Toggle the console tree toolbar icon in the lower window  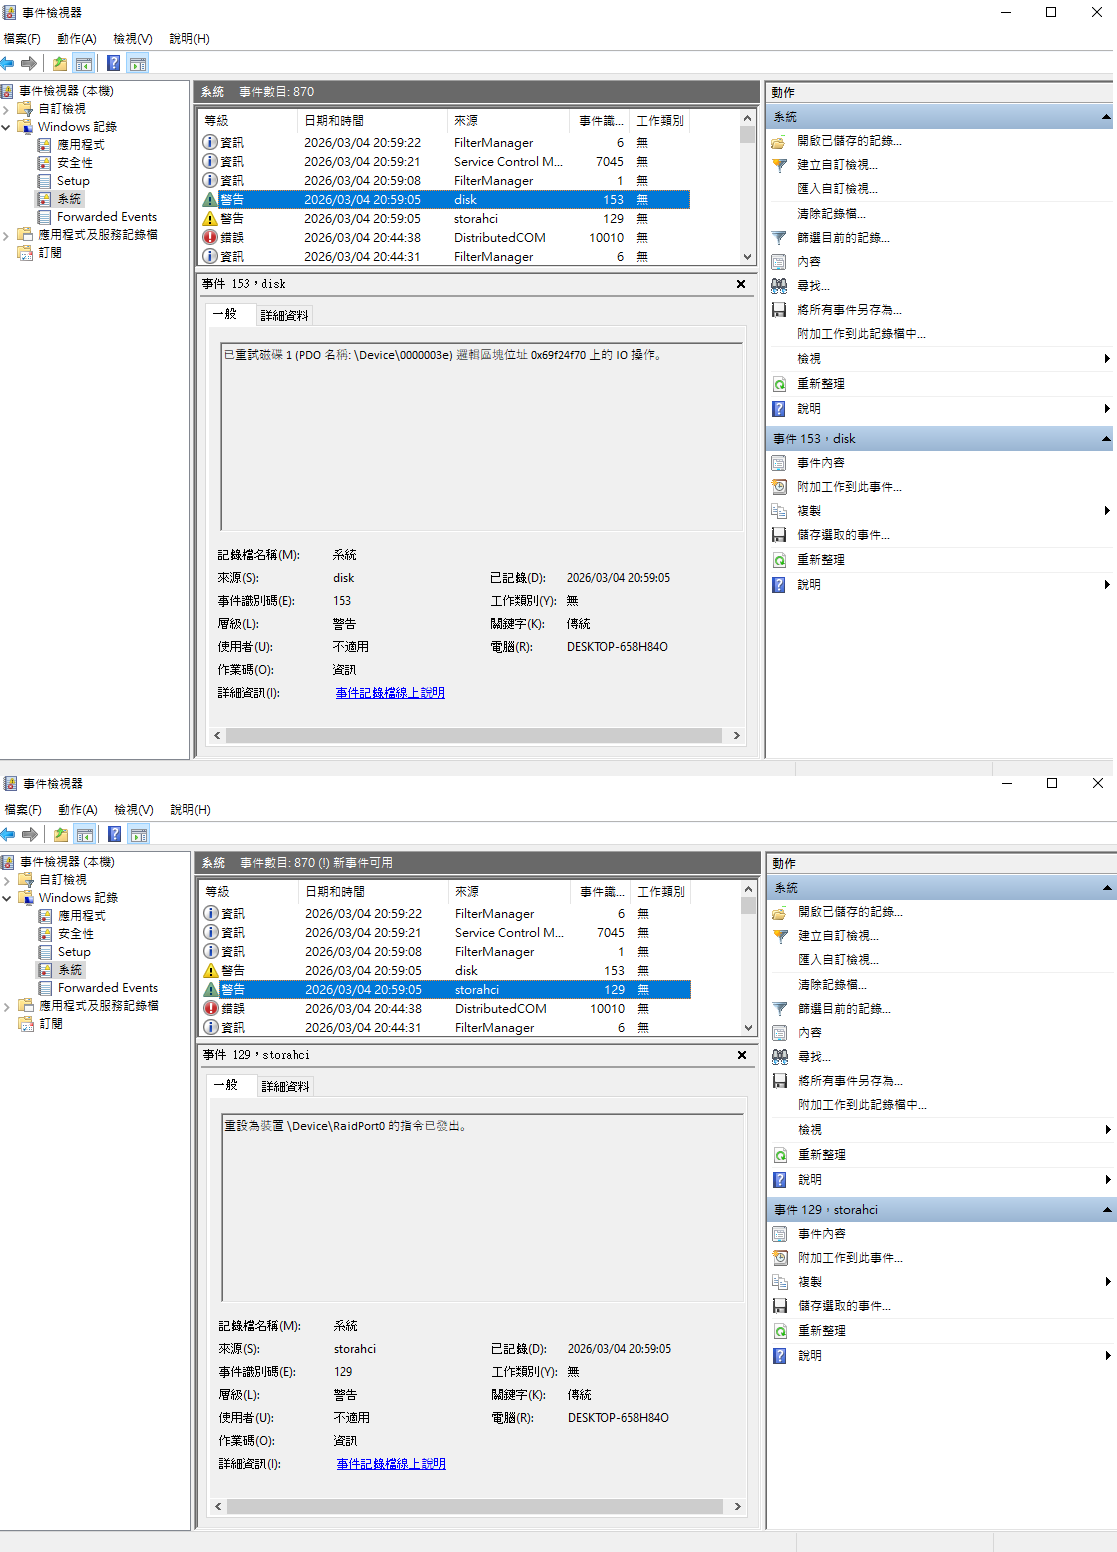pyautogui.click(x=85, y=835)
